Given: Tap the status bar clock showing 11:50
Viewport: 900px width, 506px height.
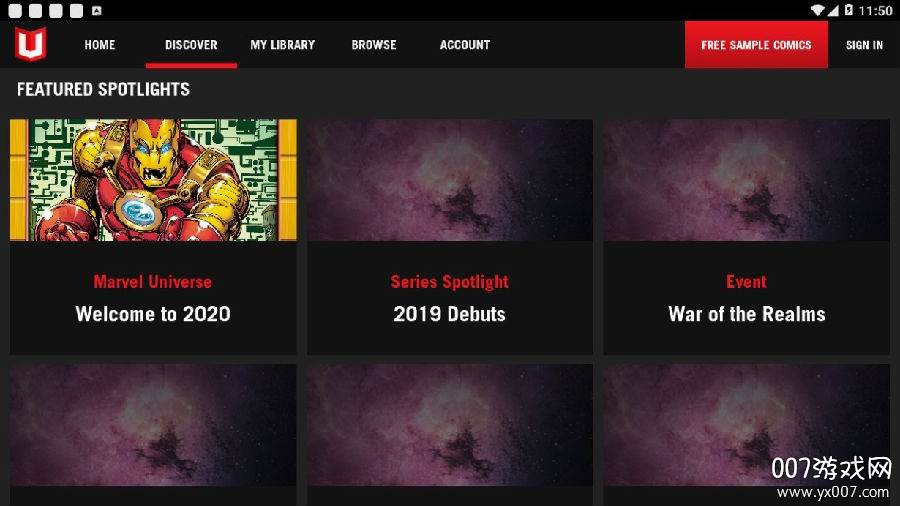Looking at the screenshot, I should [x=875, y=10].
